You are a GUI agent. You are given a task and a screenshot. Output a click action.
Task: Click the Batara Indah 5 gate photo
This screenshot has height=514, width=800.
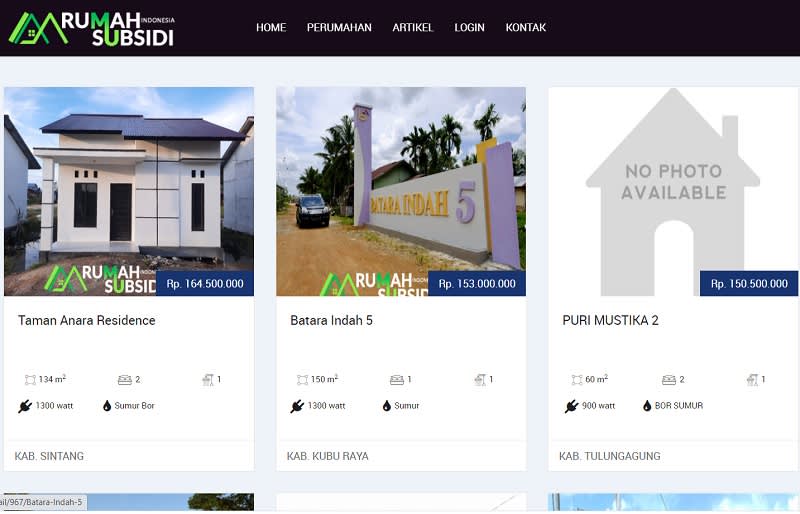pyautogui.click(x=401, y=191)
